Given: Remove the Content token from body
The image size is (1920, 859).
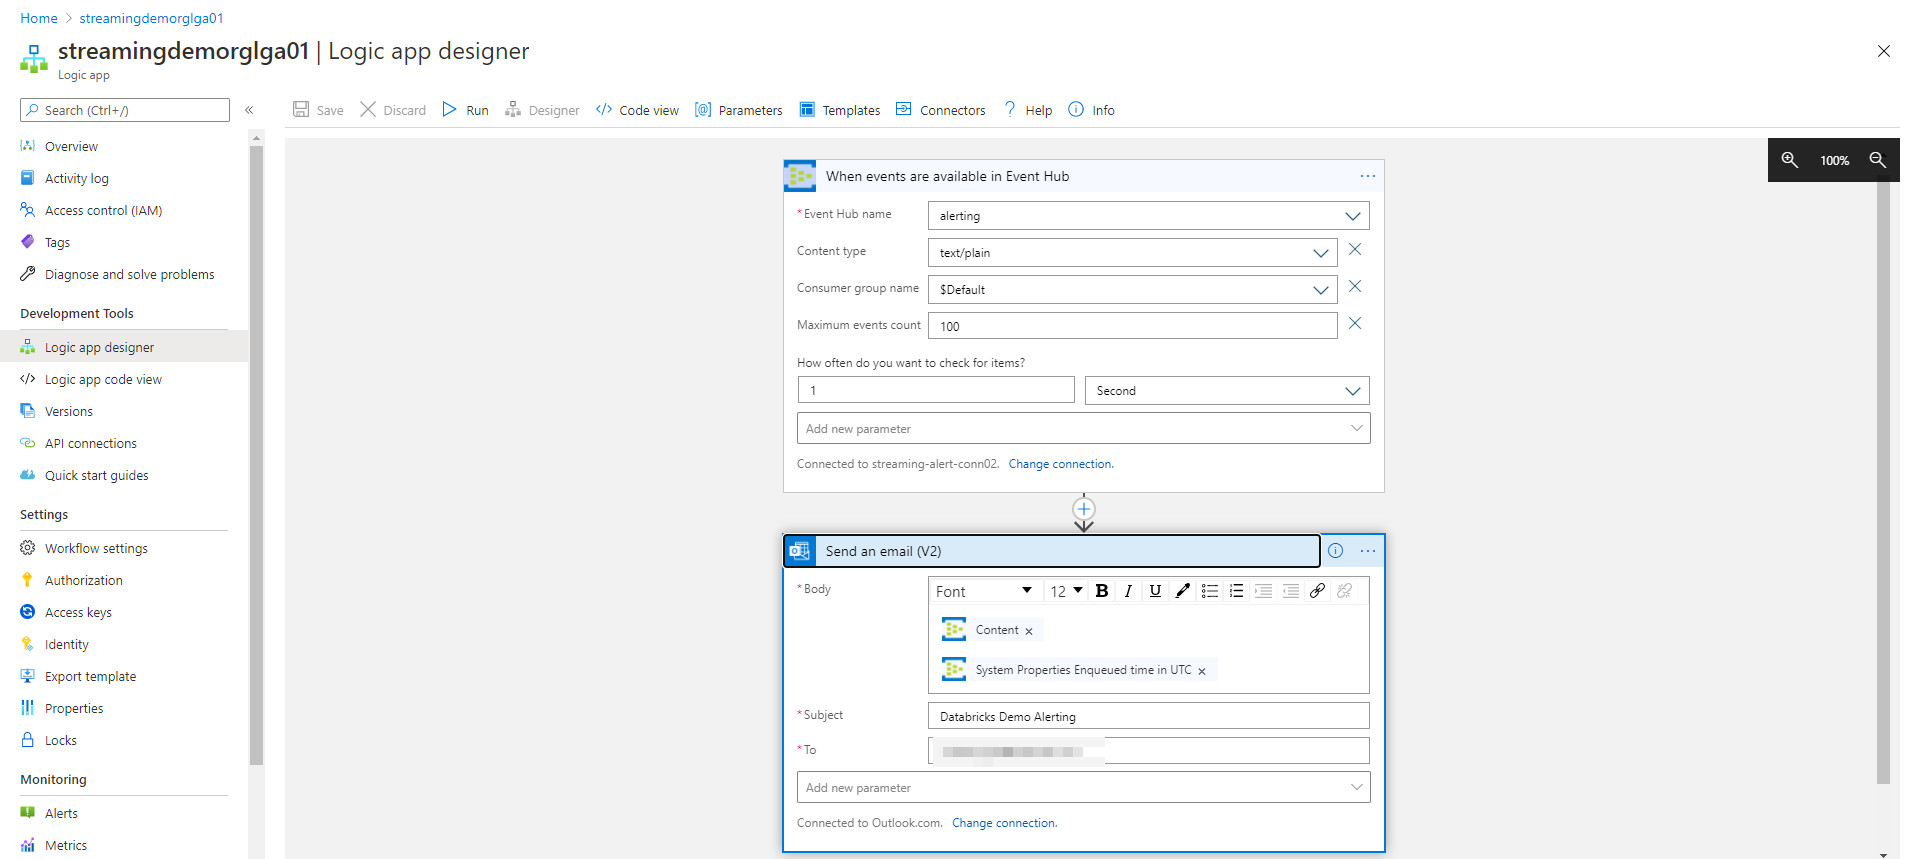Looking at the screenshot, I should pyautogui.click(x=1029, y=631).
